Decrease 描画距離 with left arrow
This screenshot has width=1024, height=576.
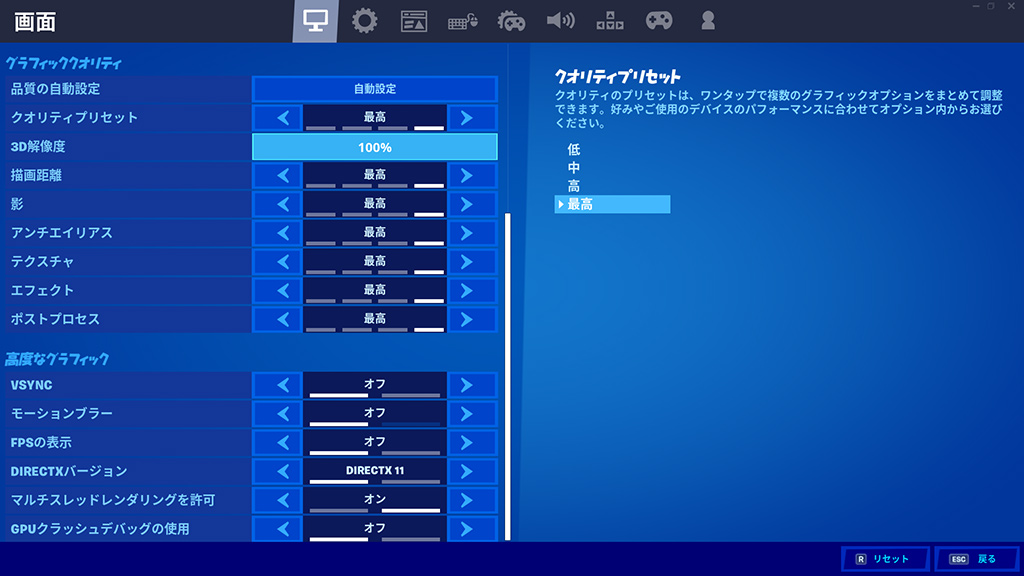(x=278, y=175)
